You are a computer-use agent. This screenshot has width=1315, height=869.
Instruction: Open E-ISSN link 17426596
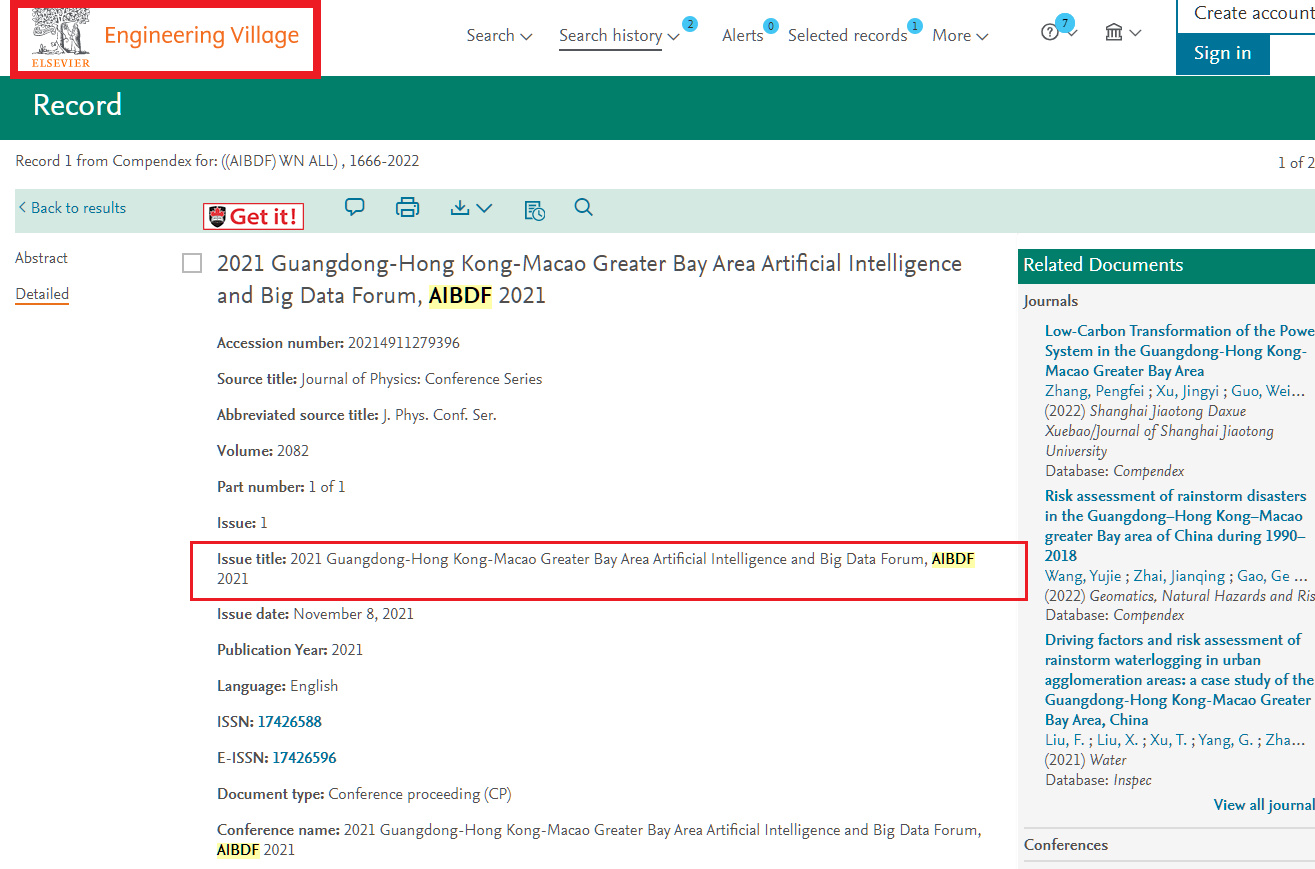(304, 758)
